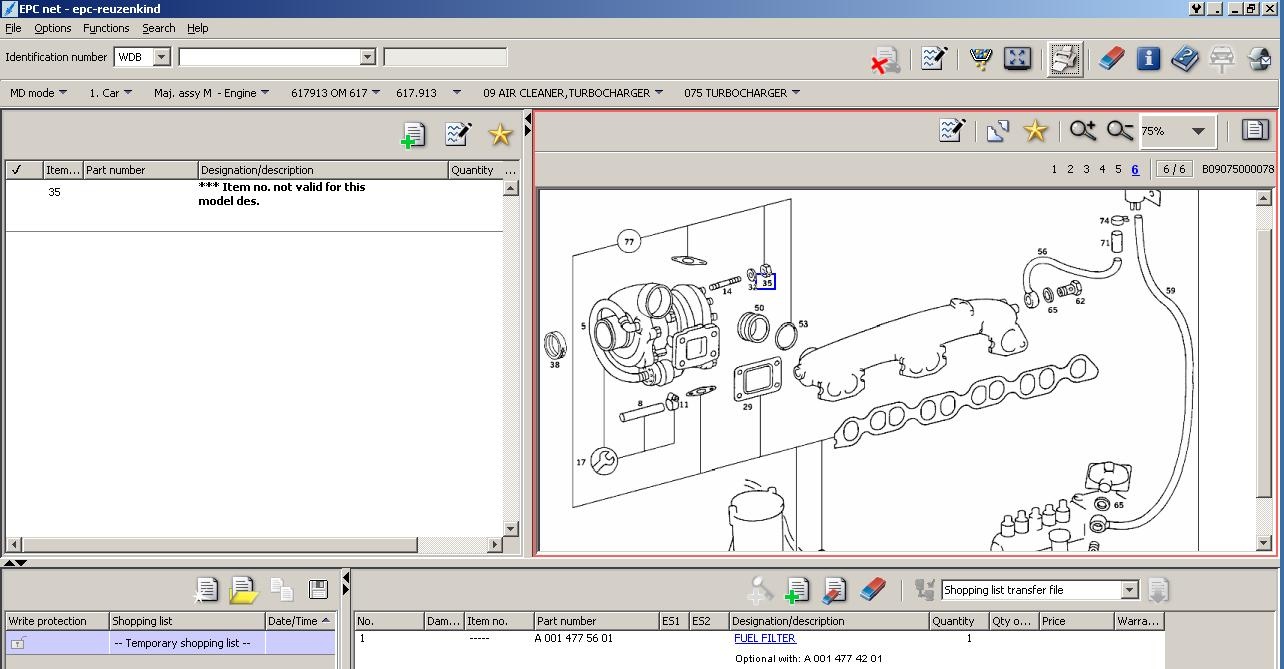Screen dimensions: 1284x669
Task: Open the Functions menu
Action: pyautogui.click(x=106, y=28)
